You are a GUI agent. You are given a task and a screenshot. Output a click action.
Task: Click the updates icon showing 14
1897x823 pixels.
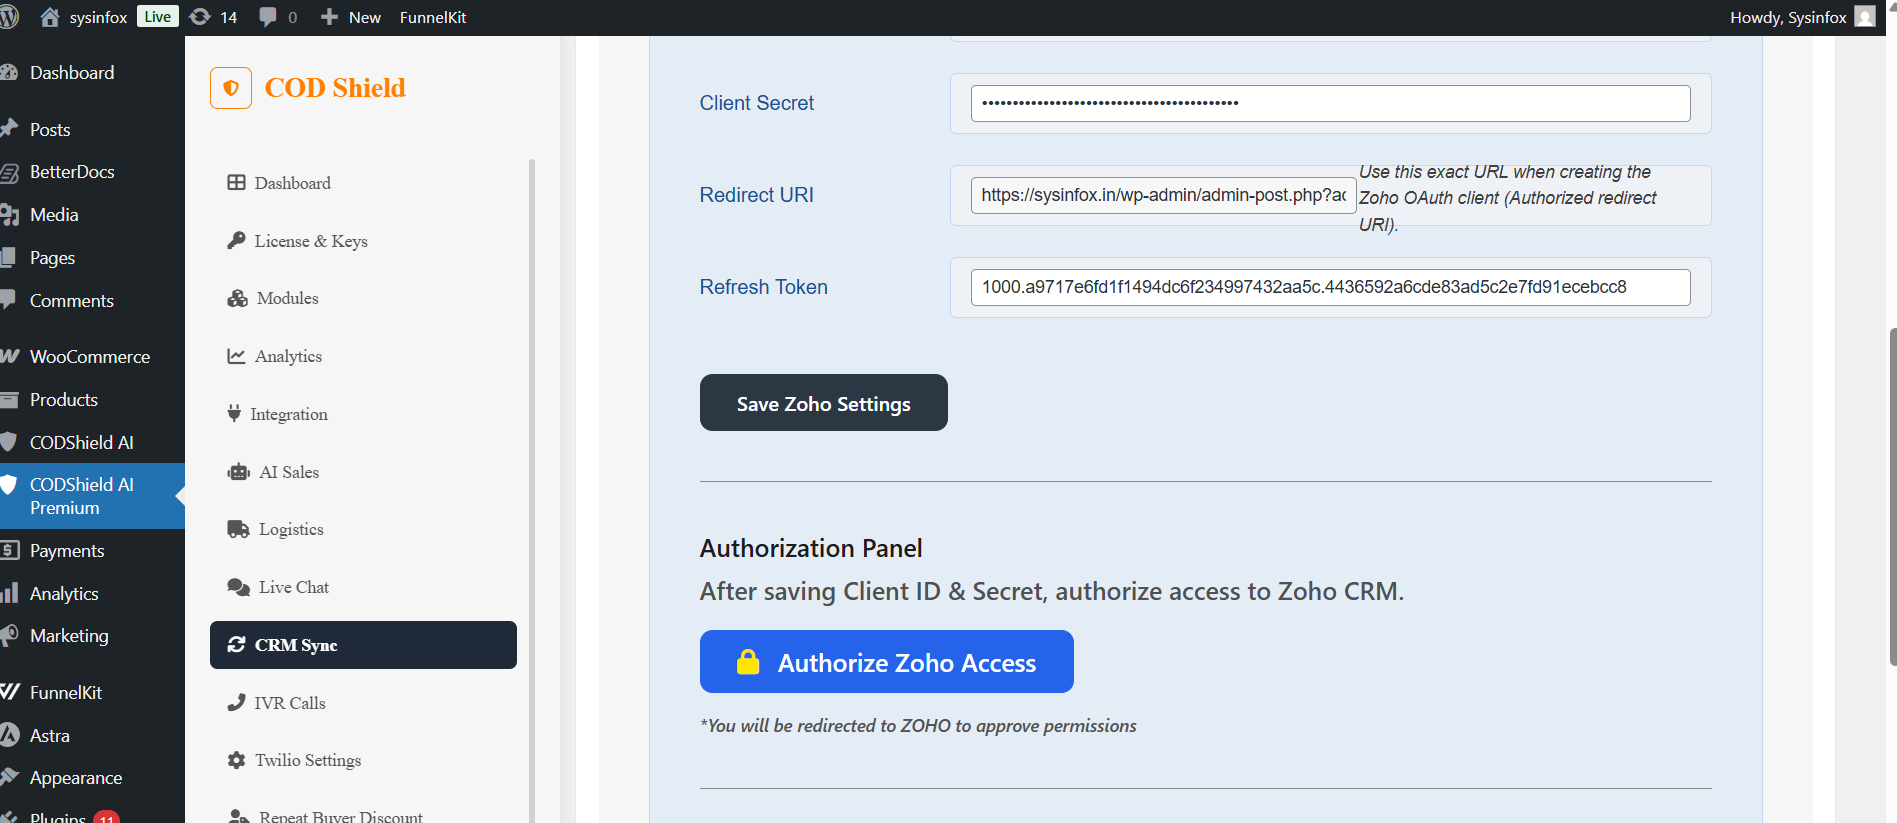point(201,17)
